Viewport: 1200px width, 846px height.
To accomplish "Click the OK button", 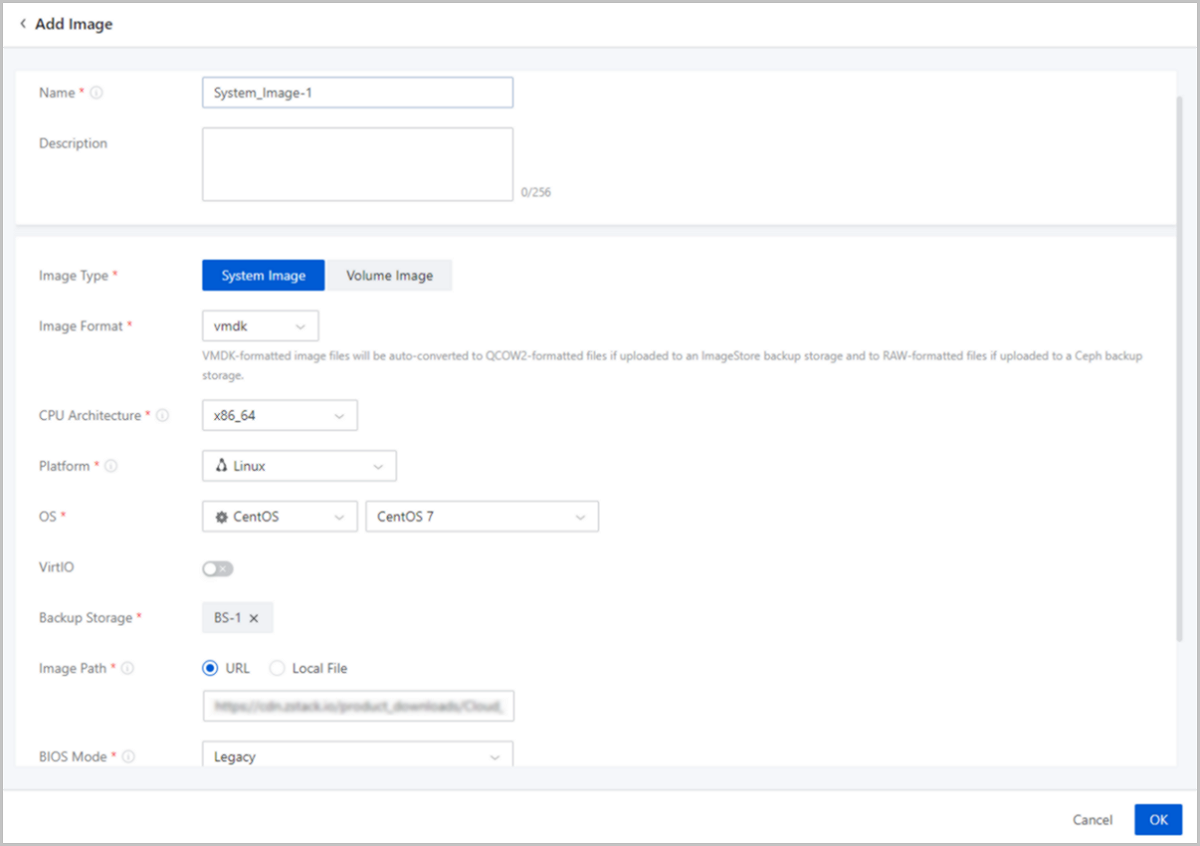I will 1158,820.
